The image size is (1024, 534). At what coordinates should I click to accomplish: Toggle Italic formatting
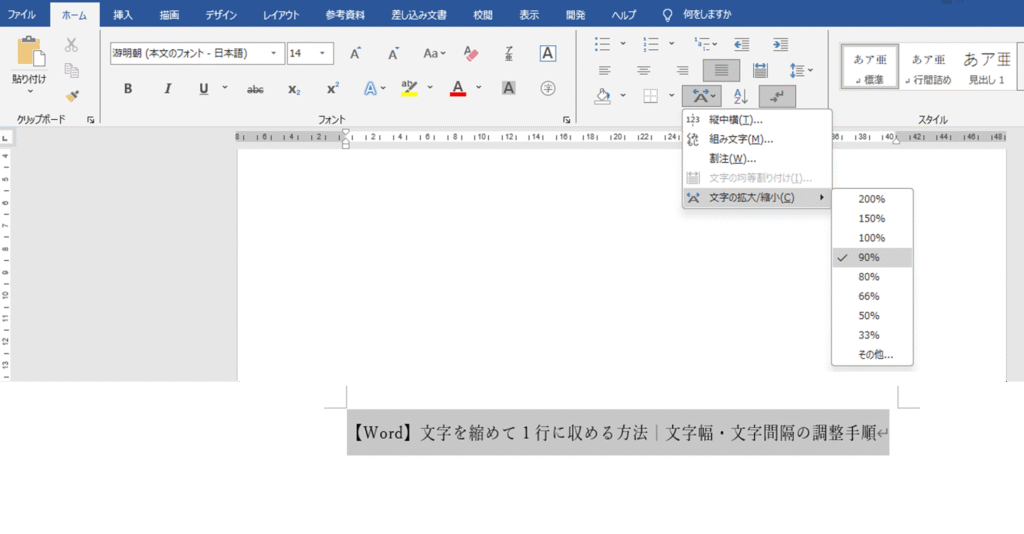click(x=166, y=89)
